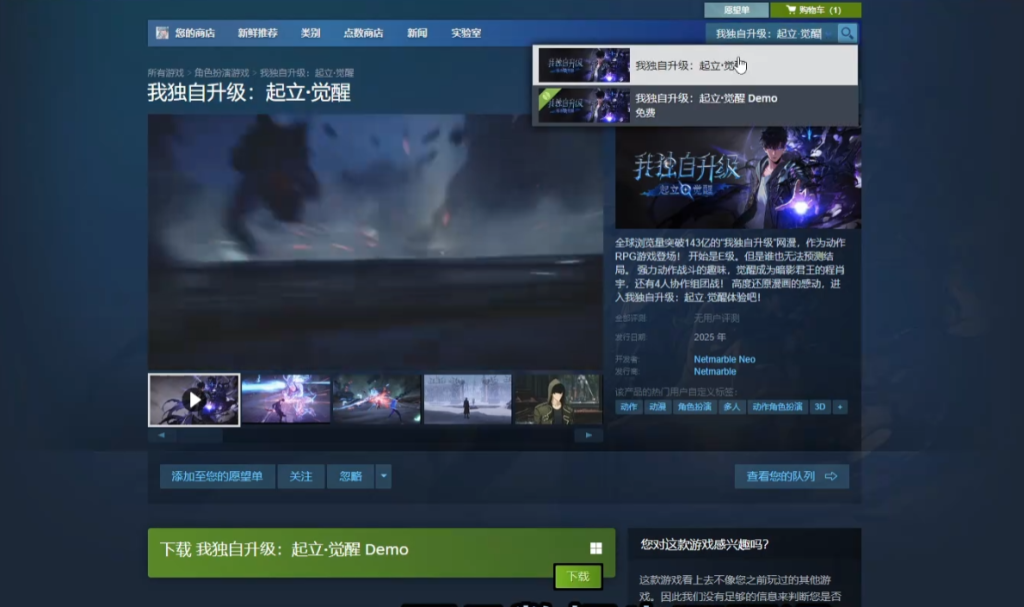This screenshot has height=607, width=1024.
Task: Select the snowy scene screenshot thumbnail
Action: point(468,399)
